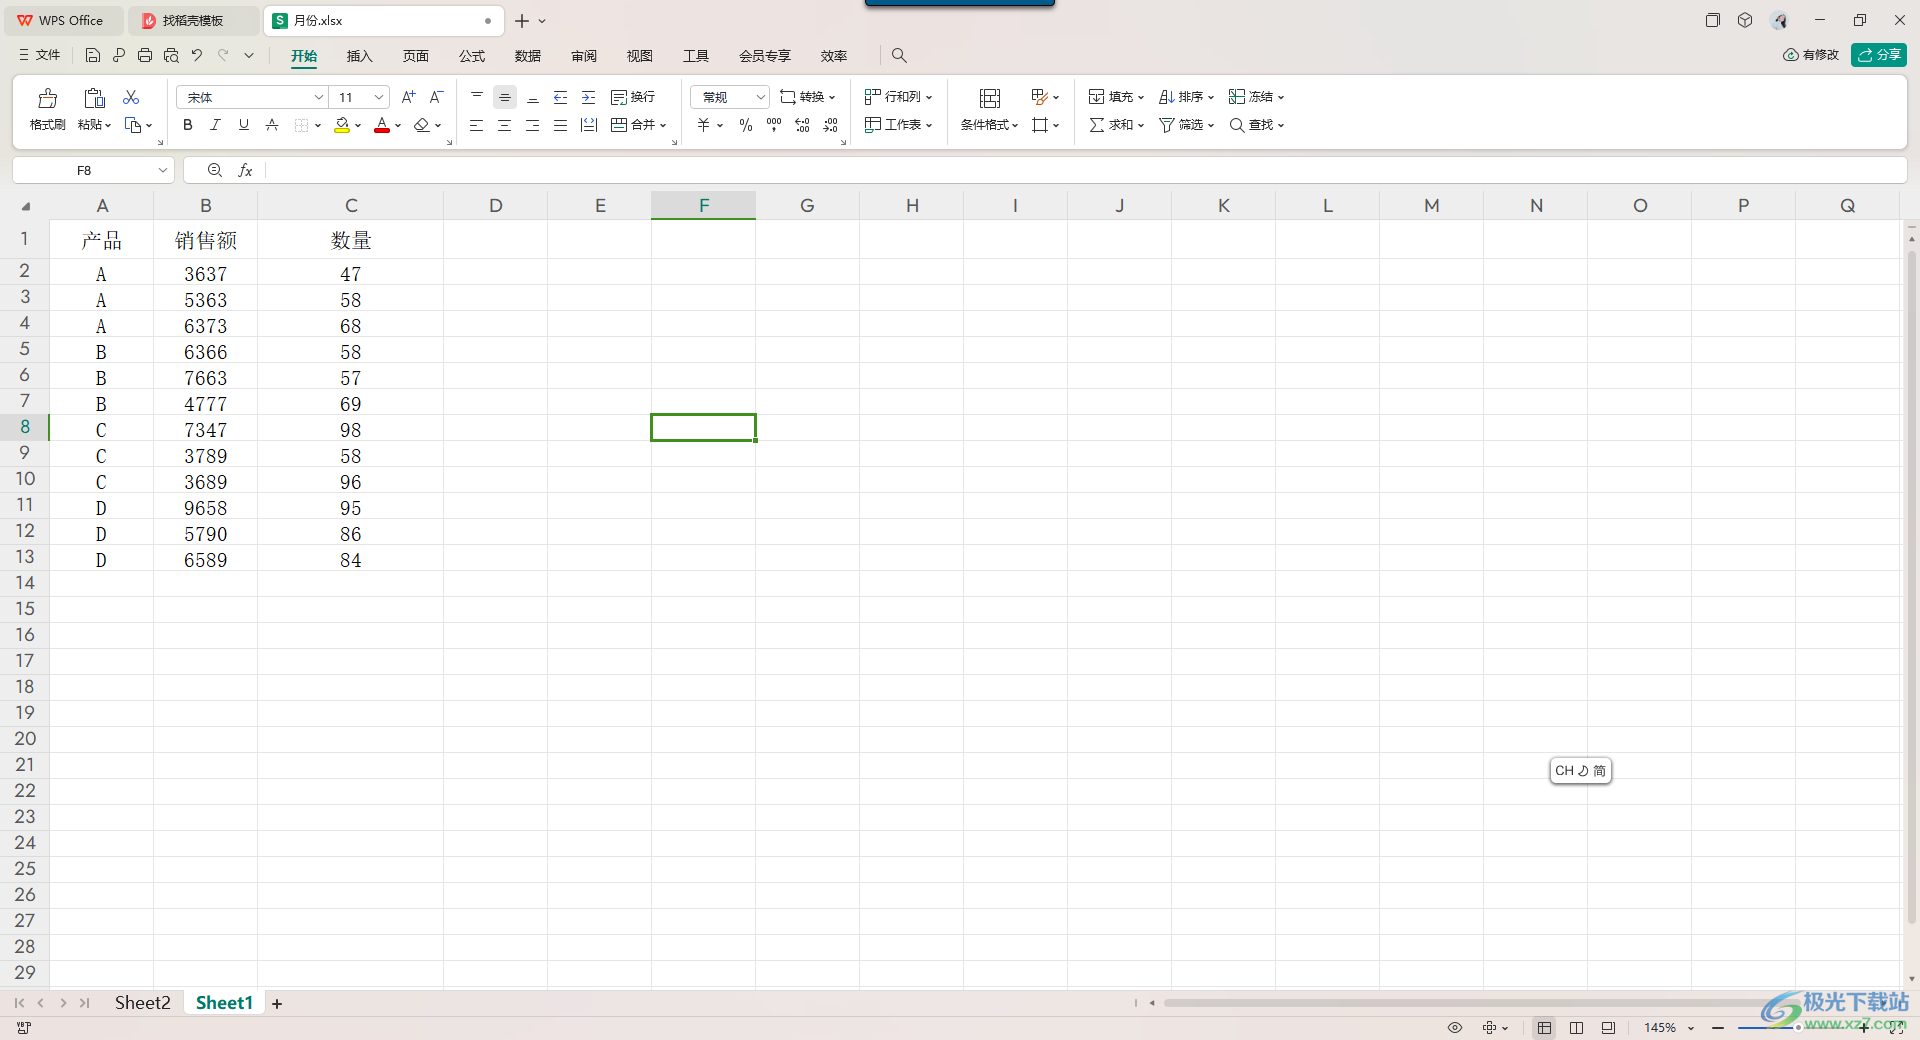1920x1040 pixels.
Task: Click the Increase indent icon
Action: 589,97
